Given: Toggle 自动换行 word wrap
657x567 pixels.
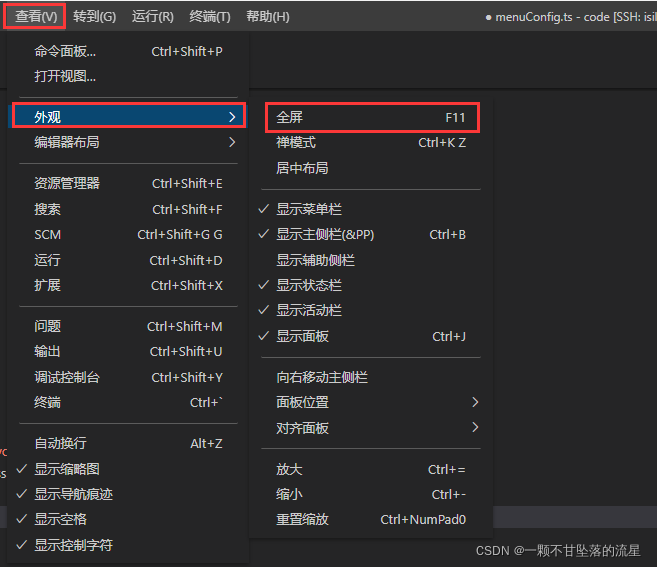Looking at the screenshot, I should coord(128,443).
